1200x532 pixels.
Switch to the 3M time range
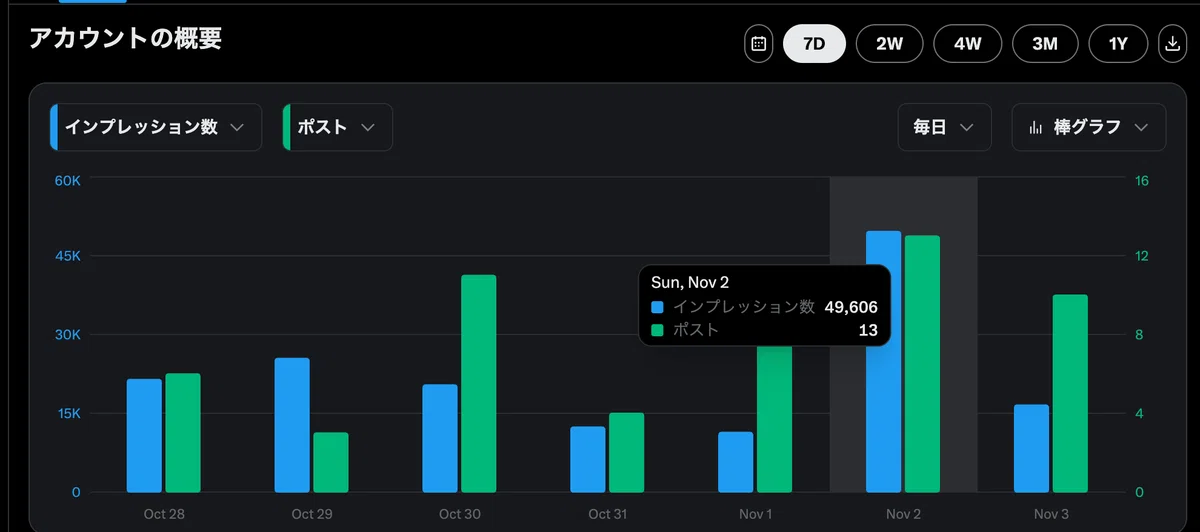pos(1045,44)
